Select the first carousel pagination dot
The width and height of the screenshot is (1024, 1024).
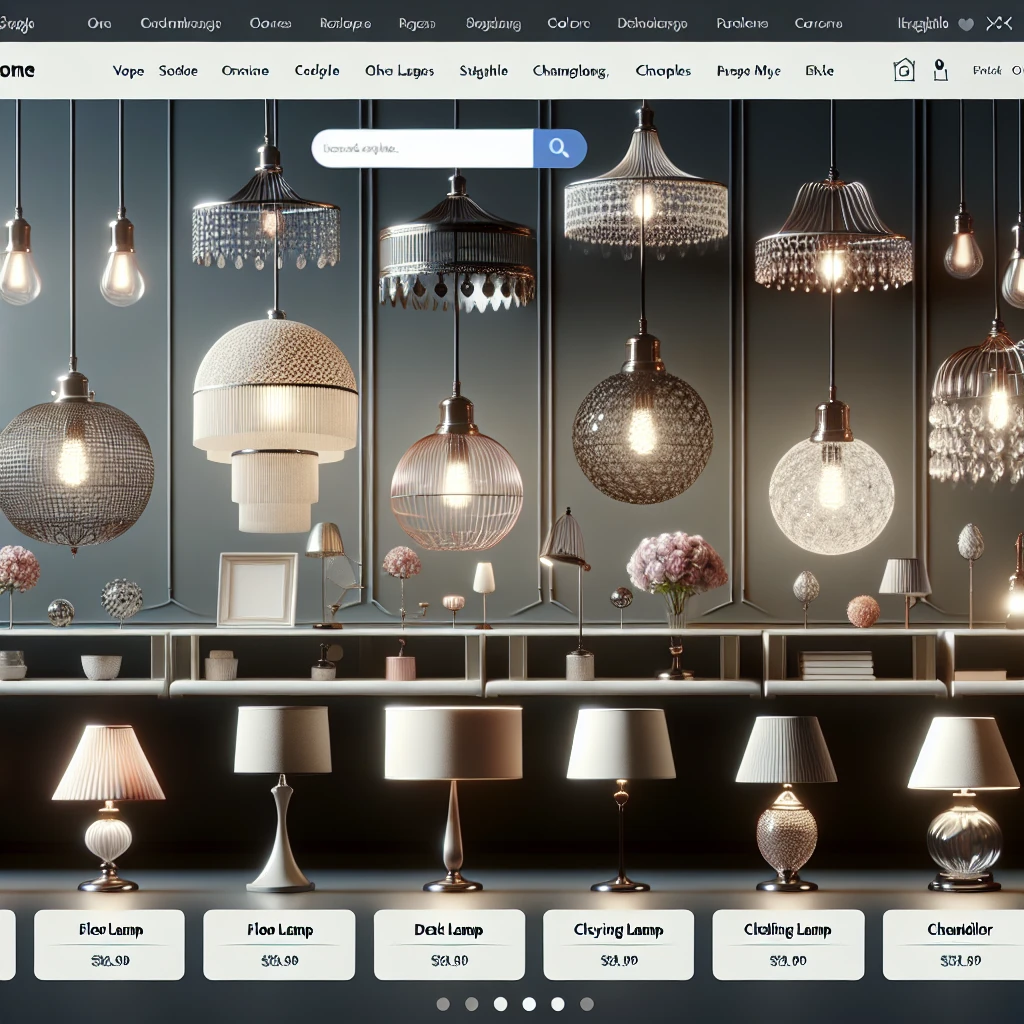click(x=443, y=1004)
